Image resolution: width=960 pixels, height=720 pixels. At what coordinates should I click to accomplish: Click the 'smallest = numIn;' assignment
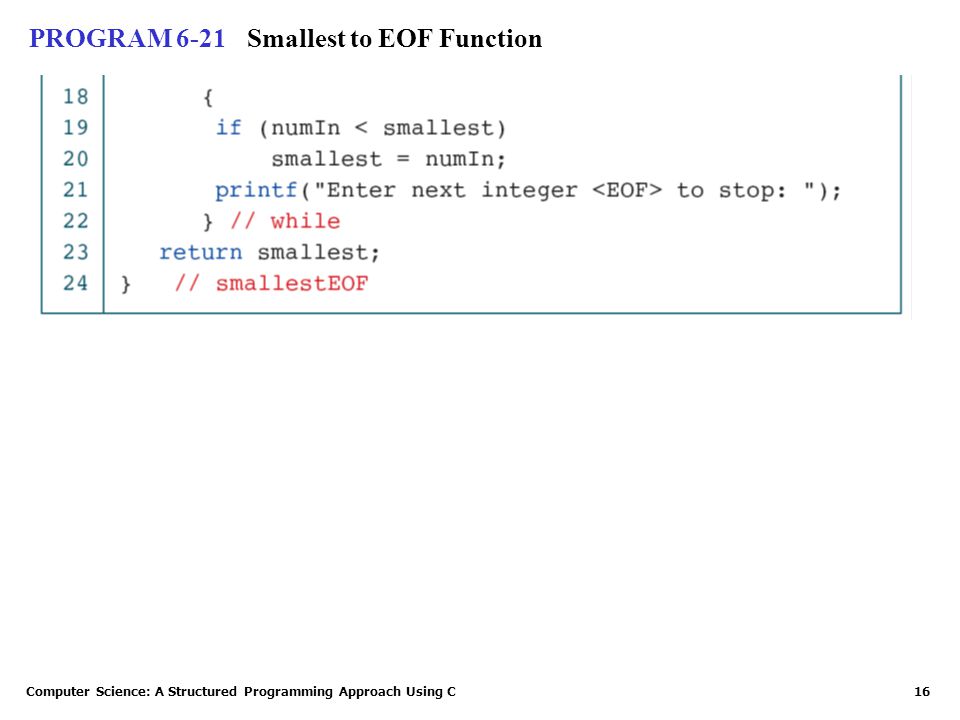389,159
